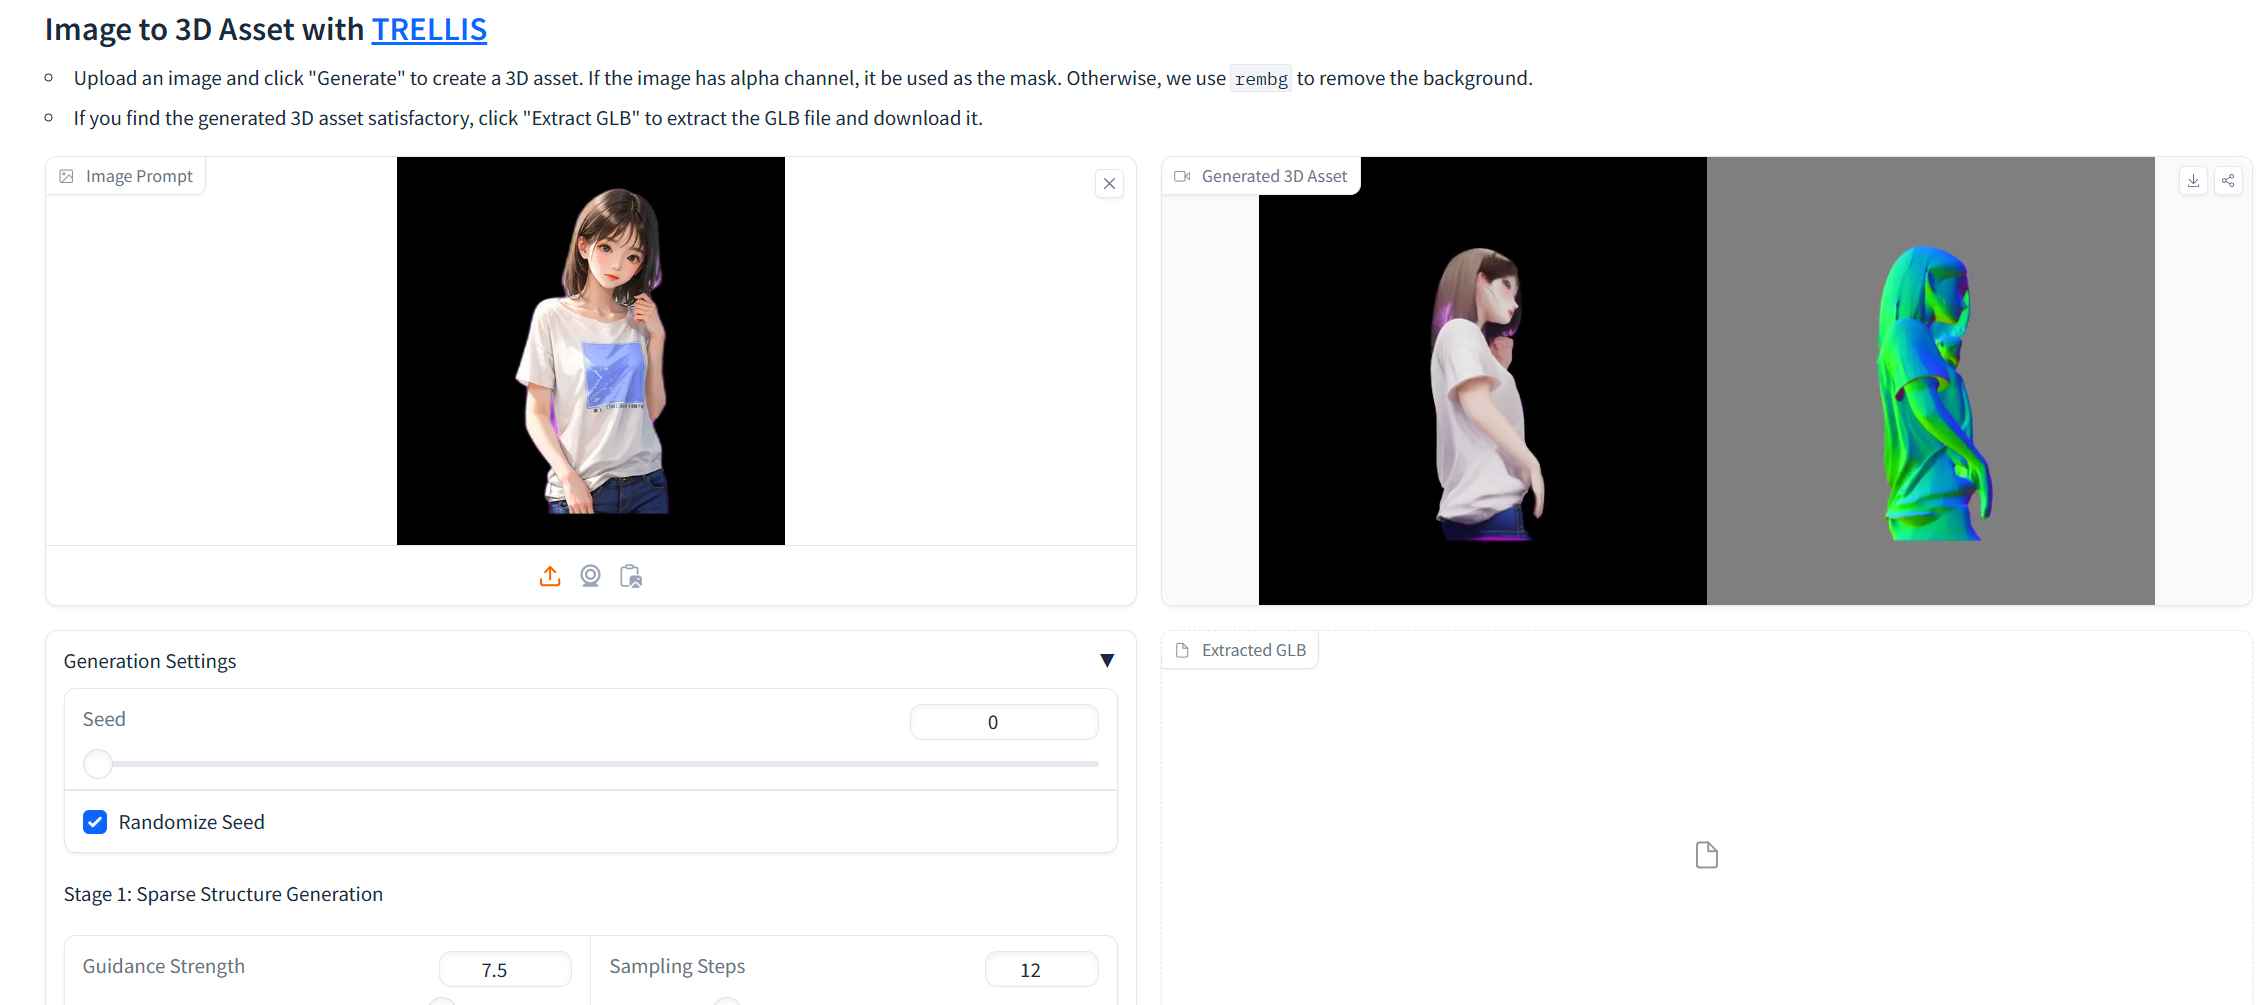Click the Generated 3D Asset video icon
Image resolution: width=2264 pixels, height=1005 pixels.
1182,176
